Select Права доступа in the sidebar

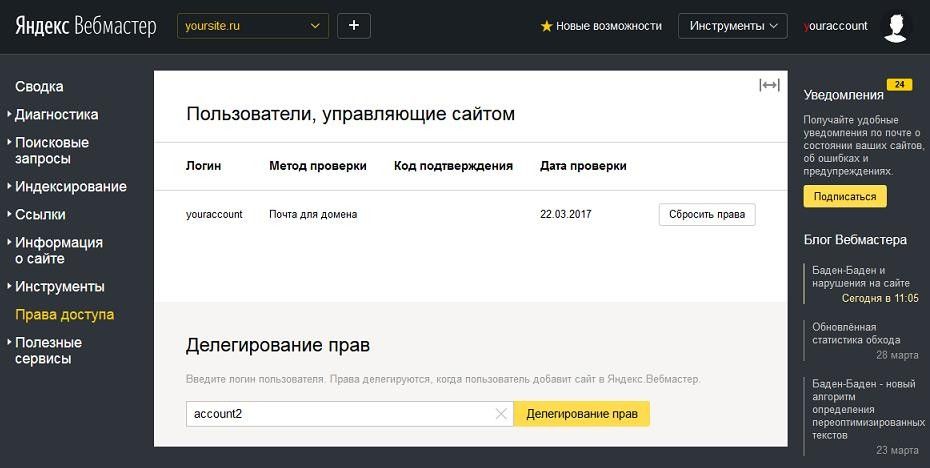(65, 314)
